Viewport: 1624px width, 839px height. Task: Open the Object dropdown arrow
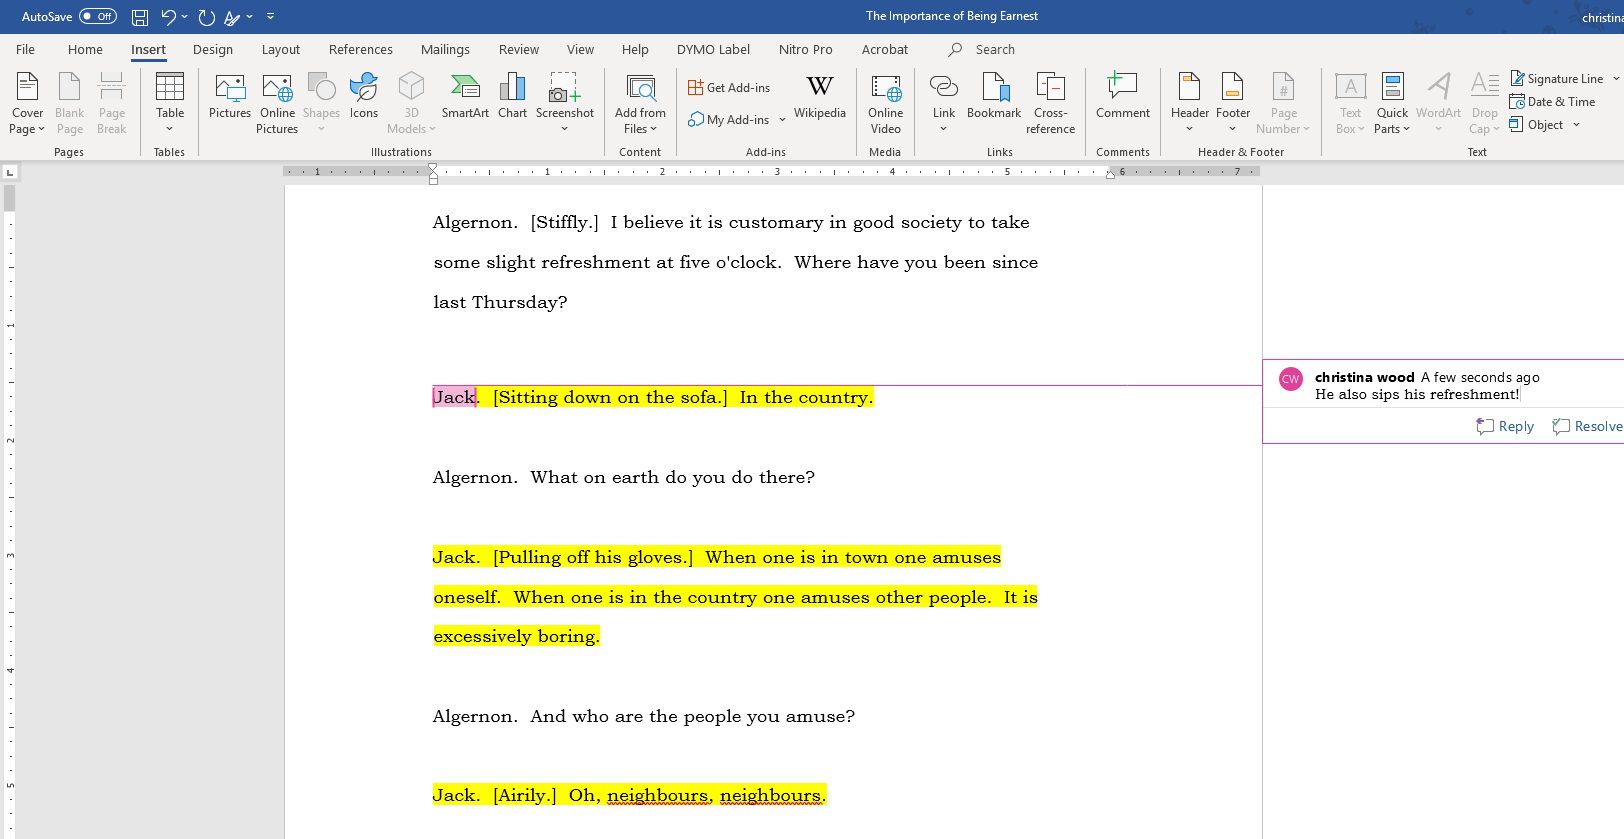coord(1576,125)
